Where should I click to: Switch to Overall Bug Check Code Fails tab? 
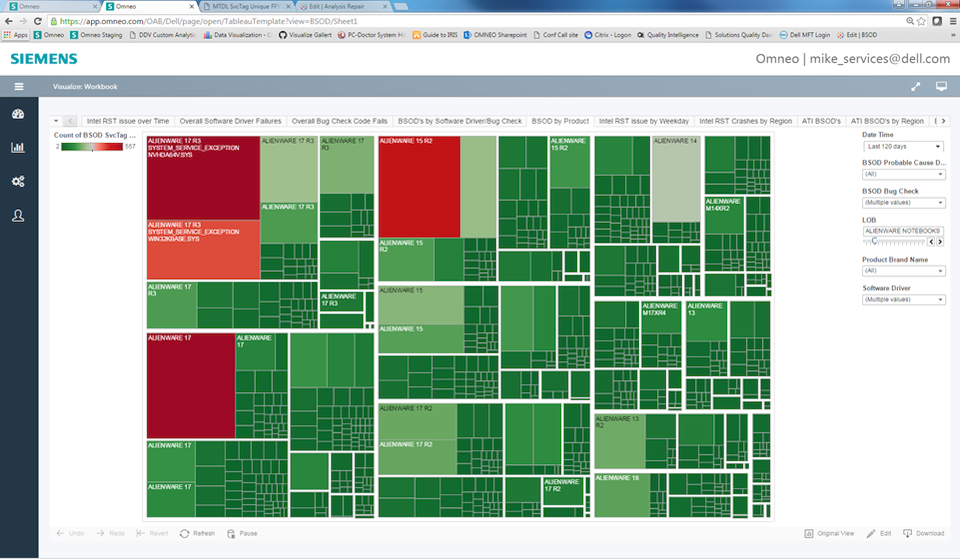coord(339,121)
